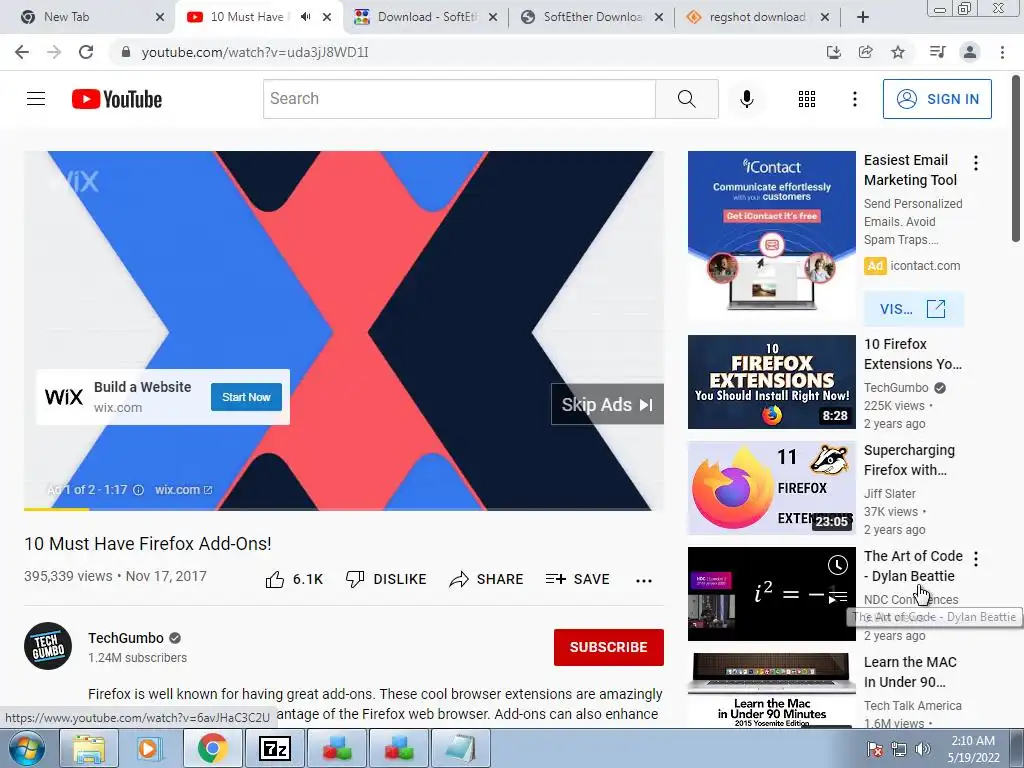Open a new browser tab

click(863, 17)
